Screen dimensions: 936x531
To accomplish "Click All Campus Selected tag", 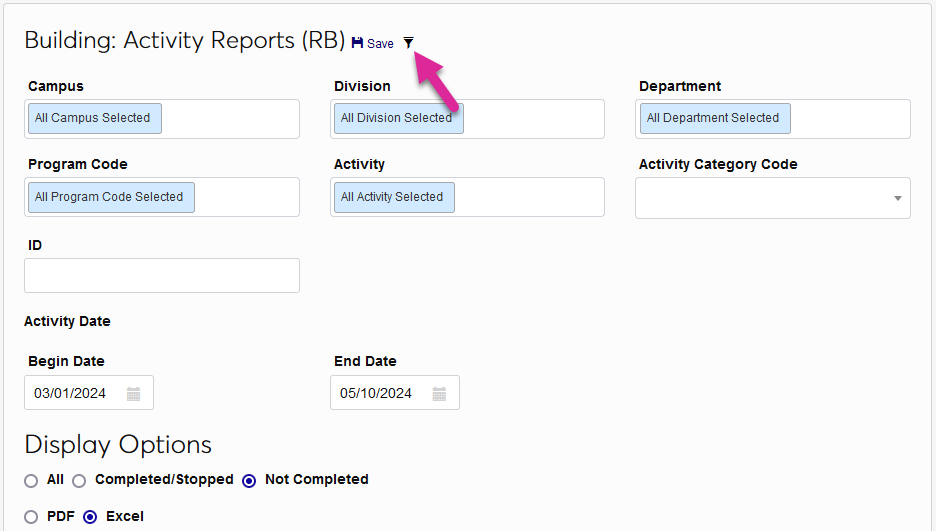I will pos(95,118).
